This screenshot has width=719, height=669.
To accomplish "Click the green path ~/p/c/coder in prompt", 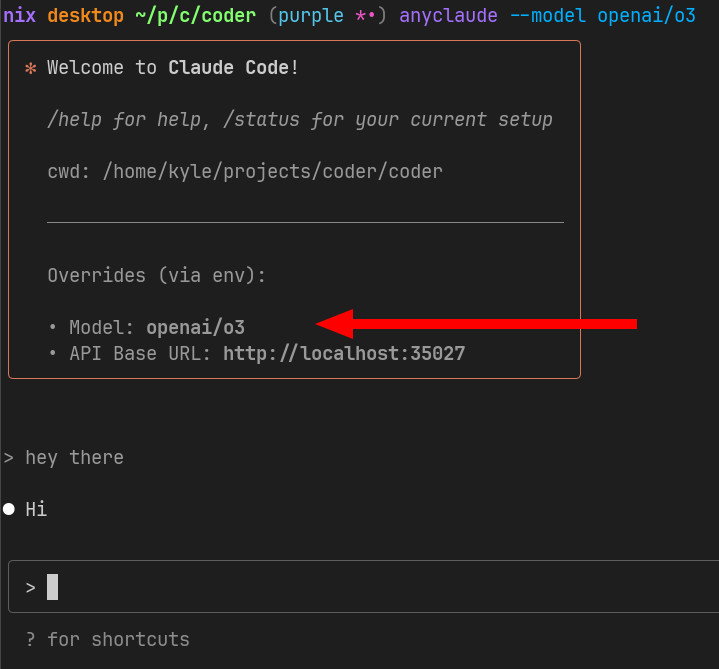I will 195,16.
